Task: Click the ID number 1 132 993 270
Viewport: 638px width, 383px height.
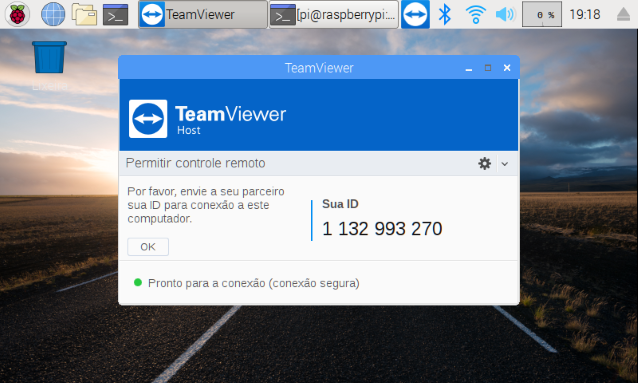Action: click(x=382, y=229)
